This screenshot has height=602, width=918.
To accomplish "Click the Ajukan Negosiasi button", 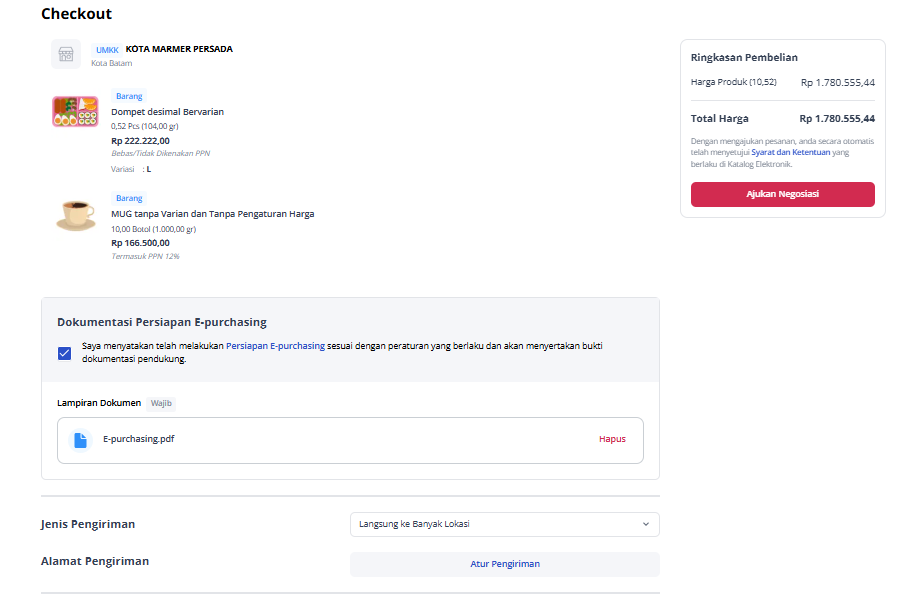I will point(782,194).
